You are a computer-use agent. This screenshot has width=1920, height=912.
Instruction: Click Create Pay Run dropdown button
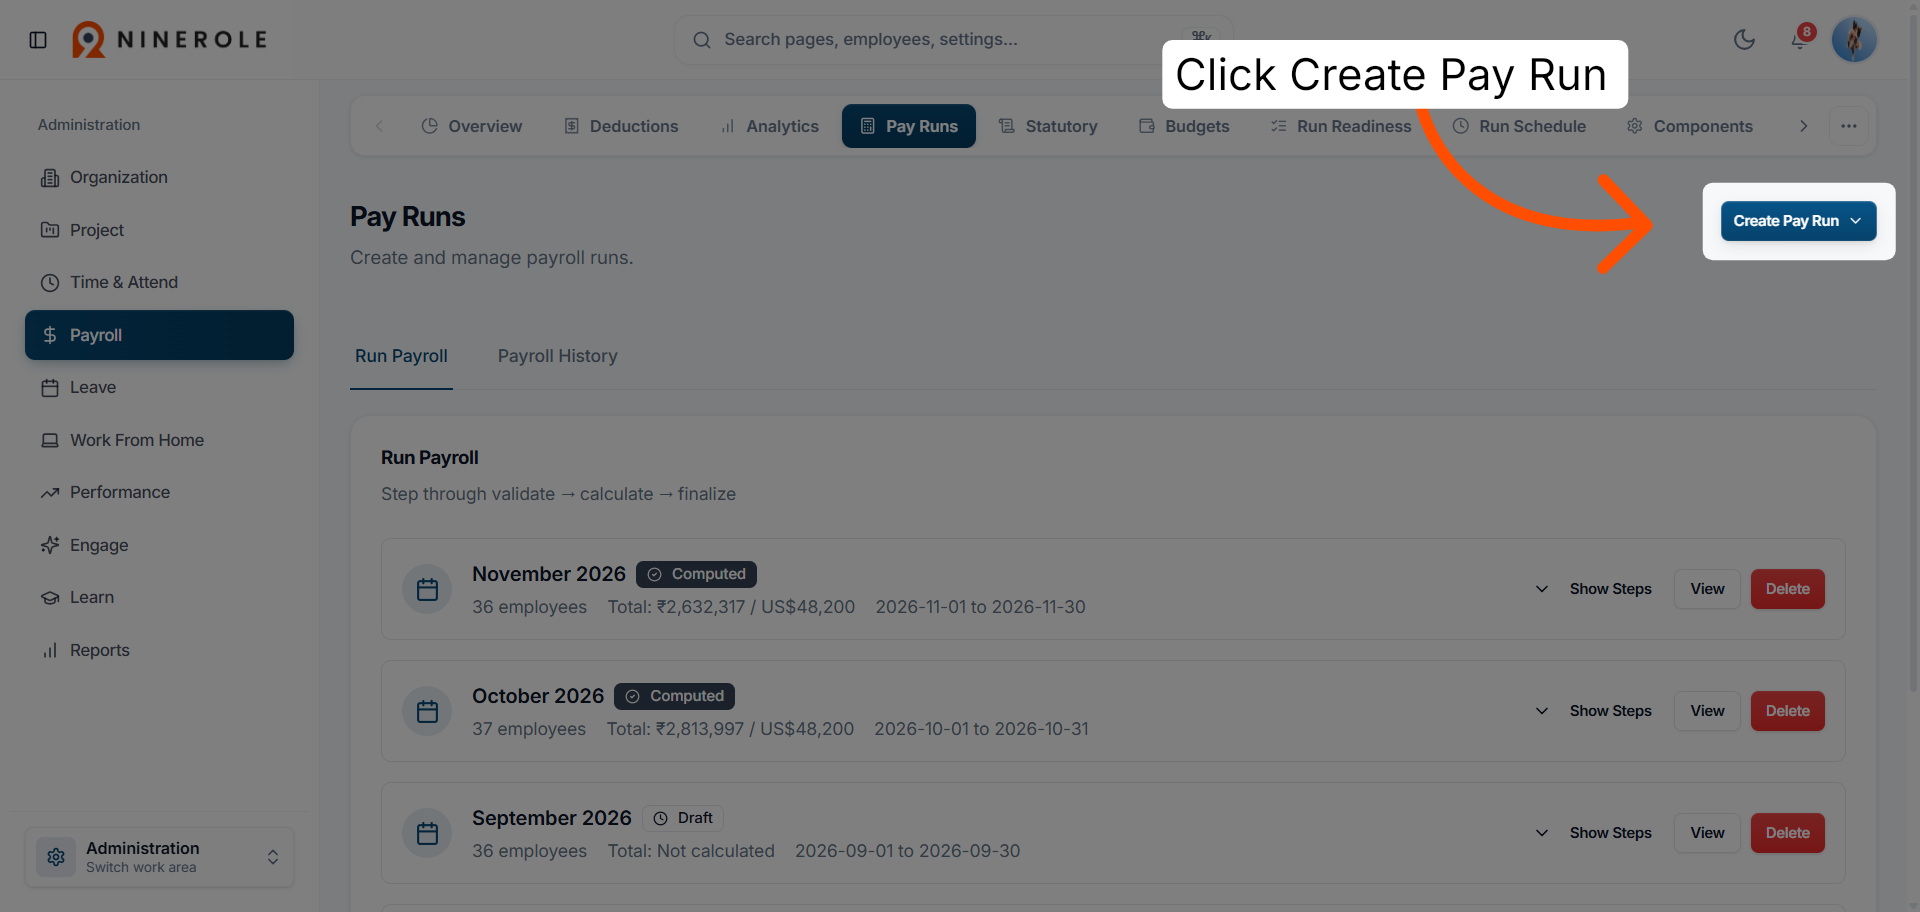click(x=1798, y=221)
